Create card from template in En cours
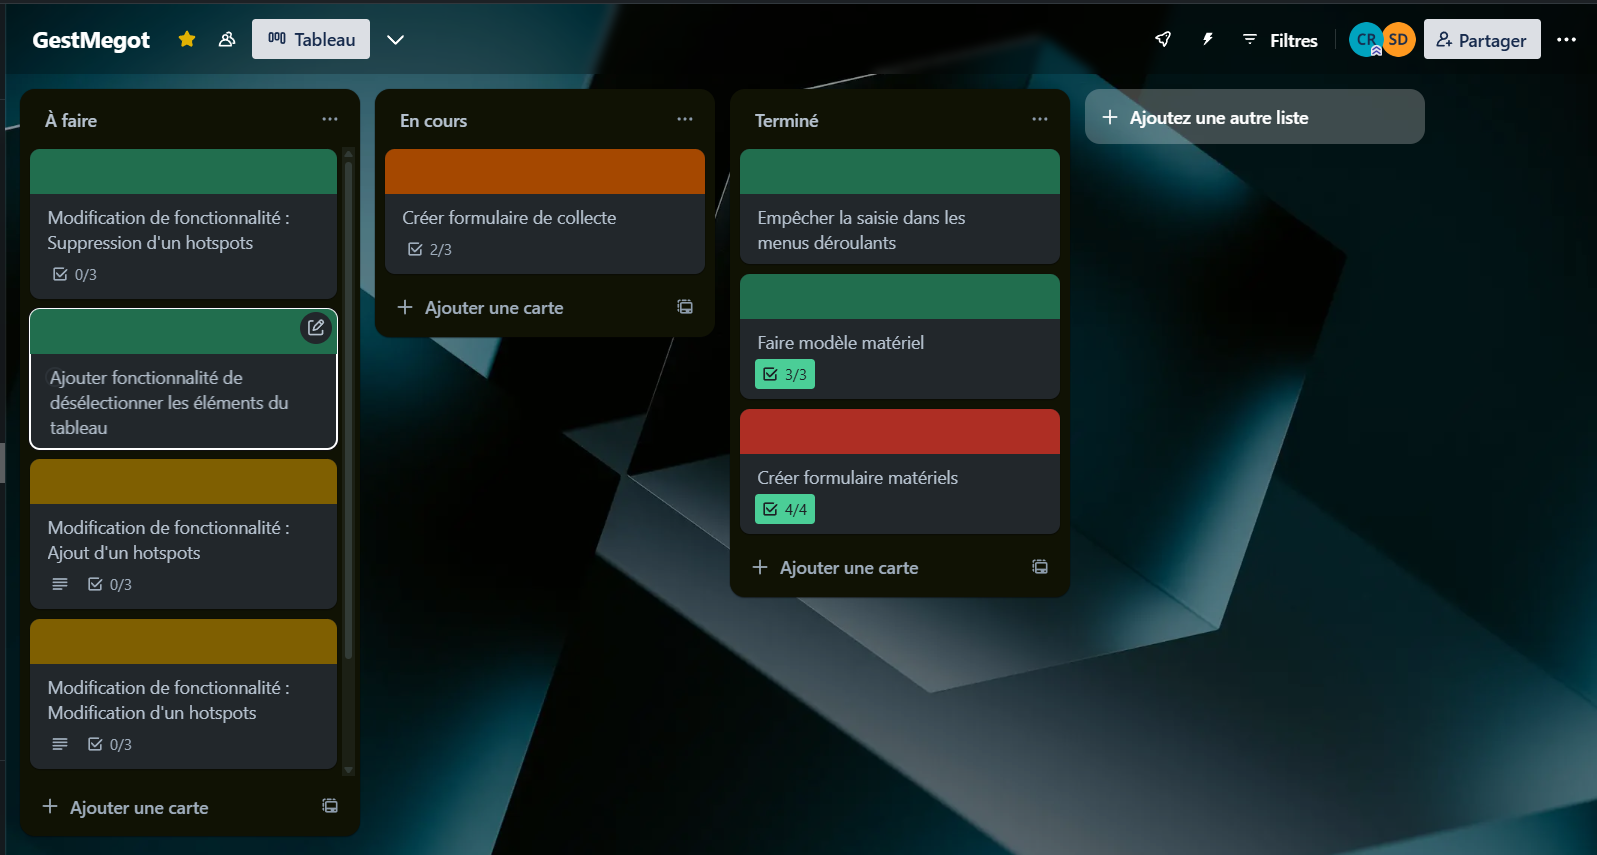Image resolution: width=1597 pixels, height=855 pixels. click(685, 307)
